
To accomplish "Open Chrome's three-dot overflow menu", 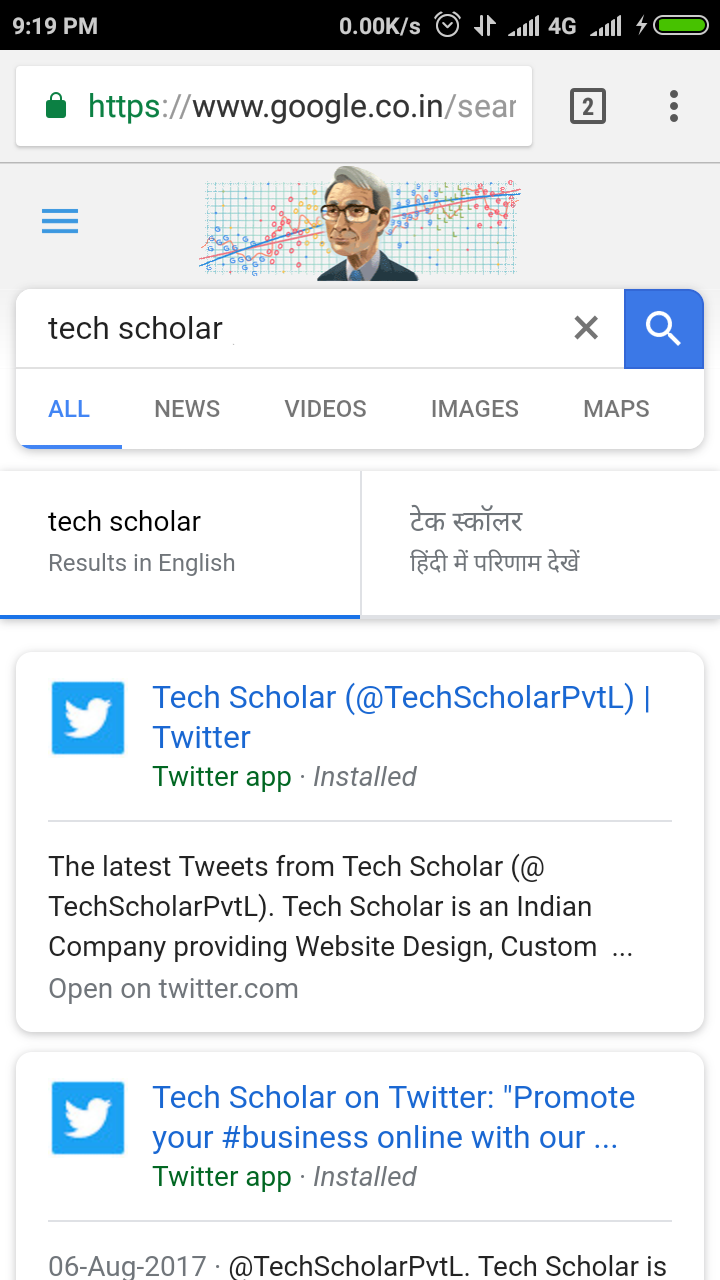I will tap(674, 106).
